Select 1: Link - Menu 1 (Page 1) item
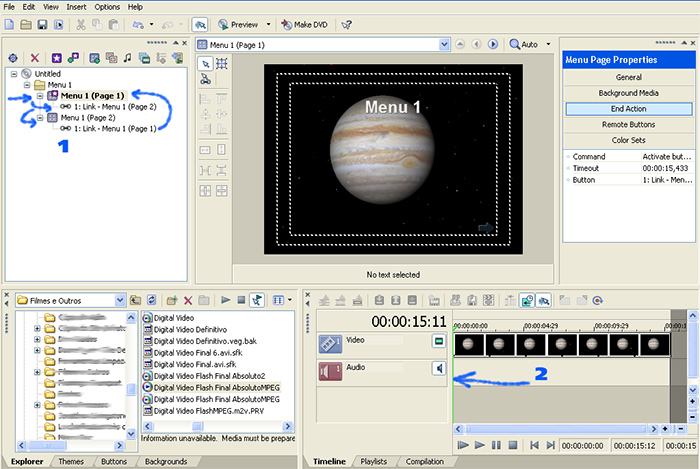 115,129
